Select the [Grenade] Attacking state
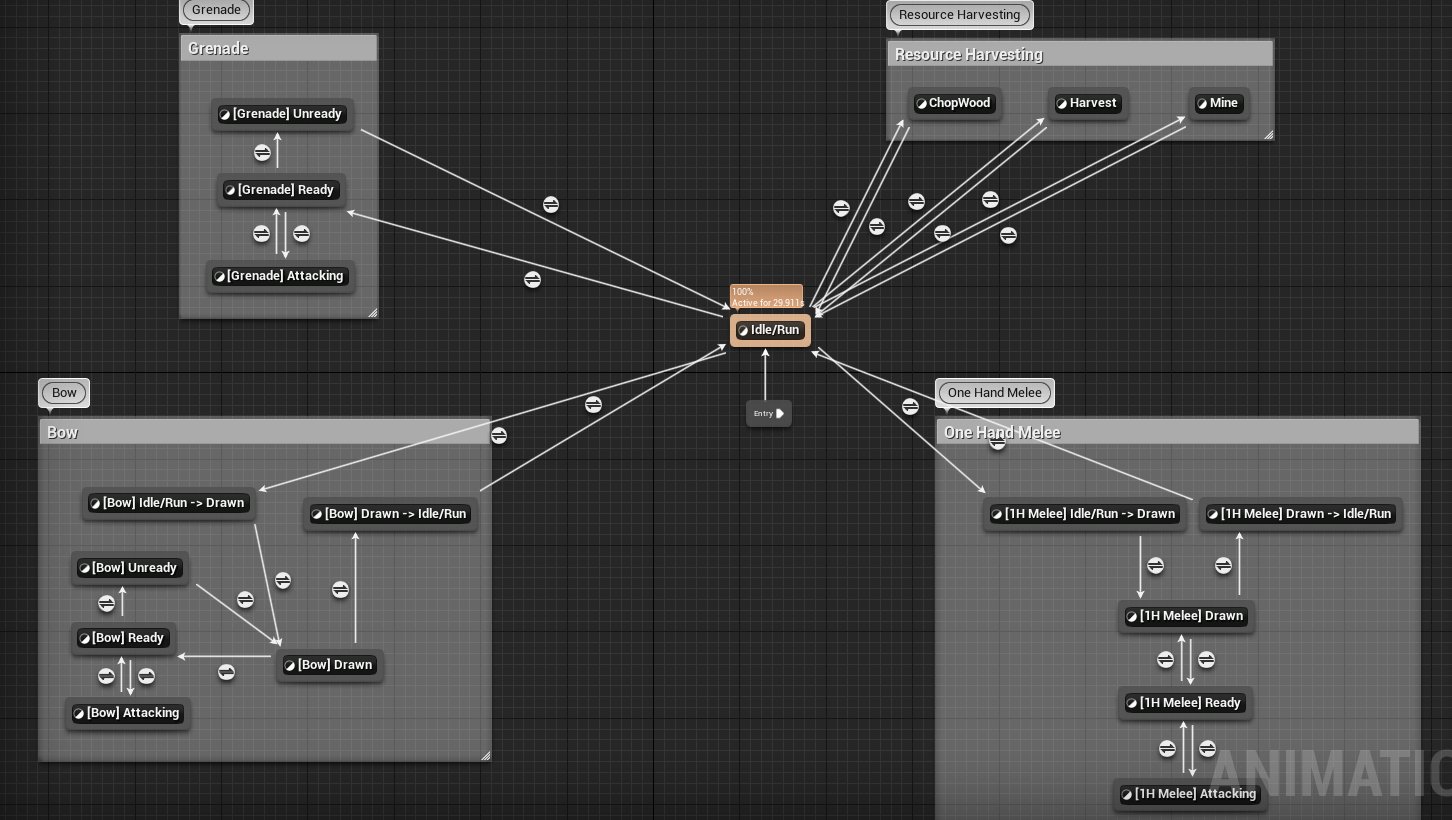Image resolution: width=1452 pixels, height=820 pixels. point(279,276)
